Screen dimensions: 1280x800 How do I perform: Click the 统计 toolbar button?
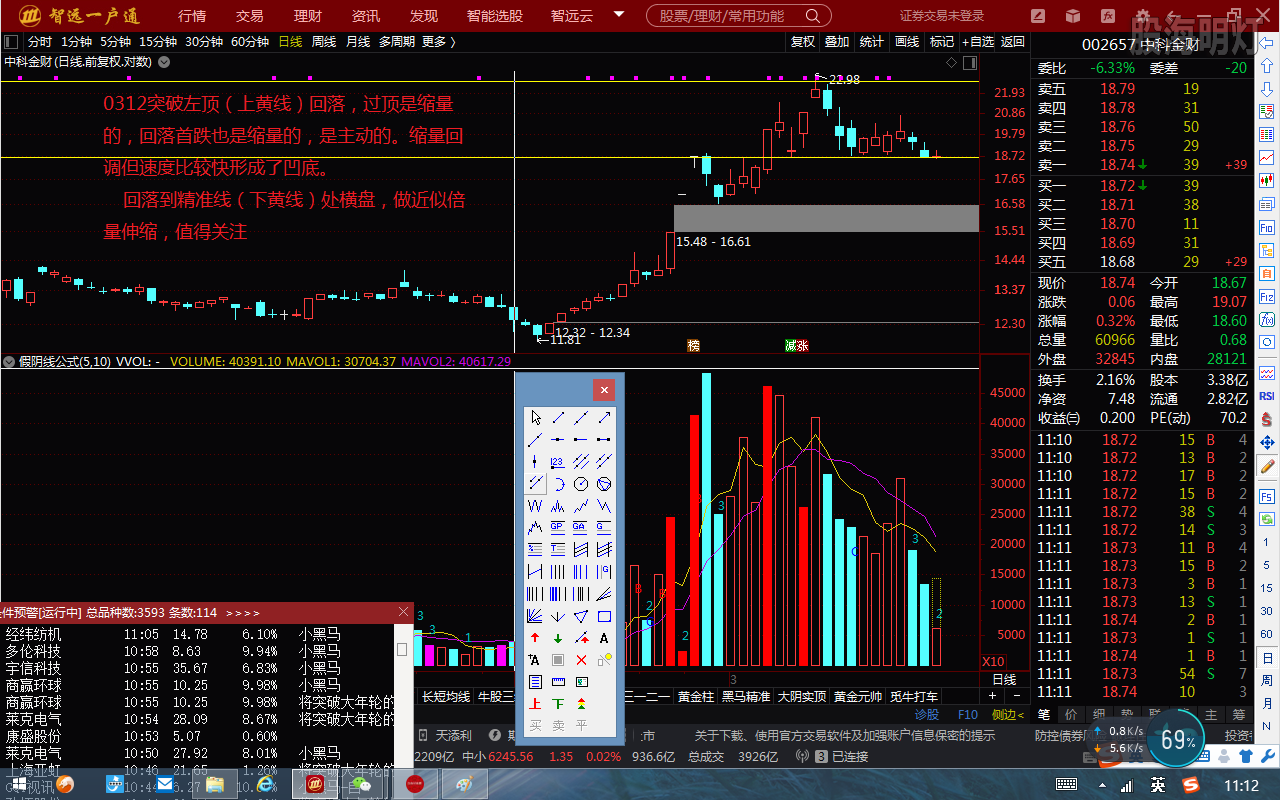click(872, 41)
